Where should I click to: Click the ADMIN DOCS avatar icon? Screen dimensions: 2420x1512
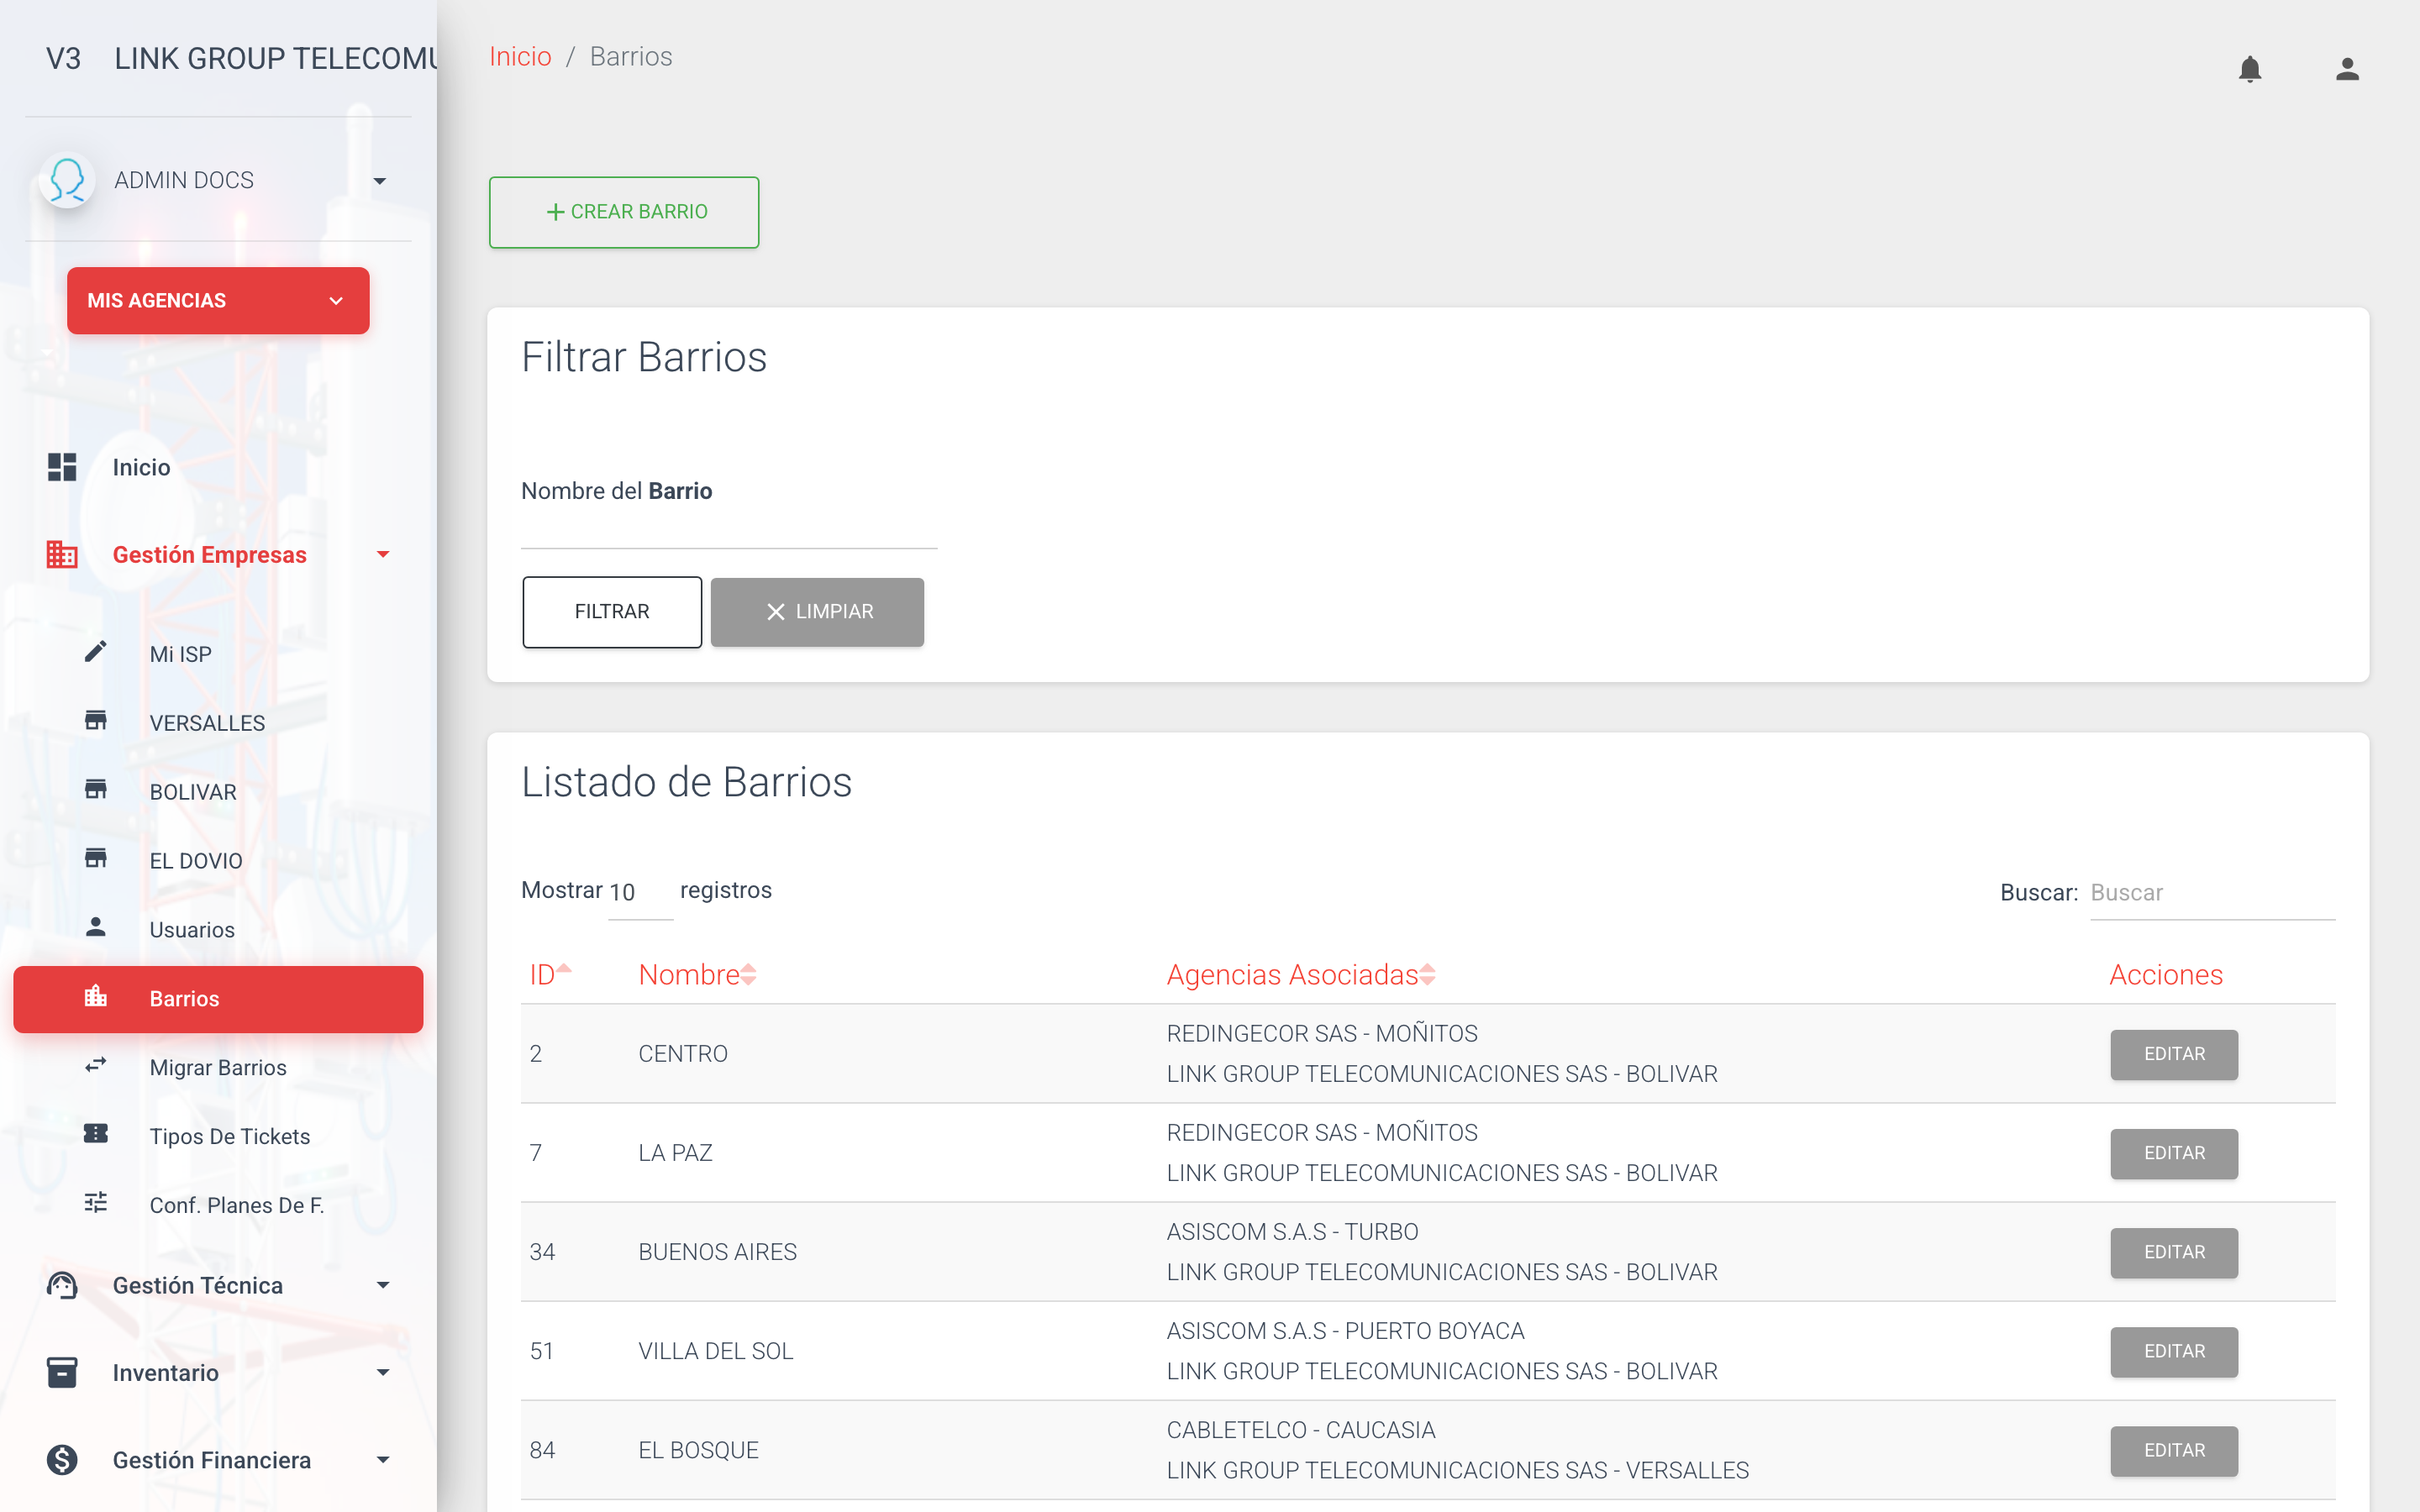coord(67,180)
